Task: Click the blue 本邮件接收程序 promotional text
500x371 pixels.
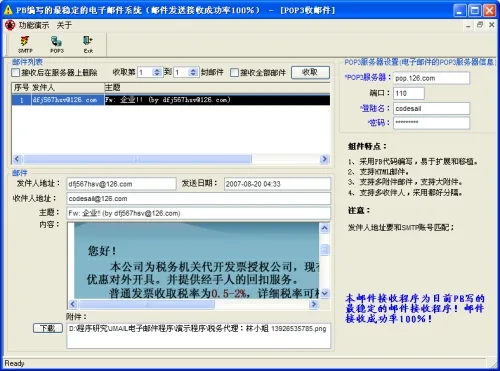Action: 415,308
